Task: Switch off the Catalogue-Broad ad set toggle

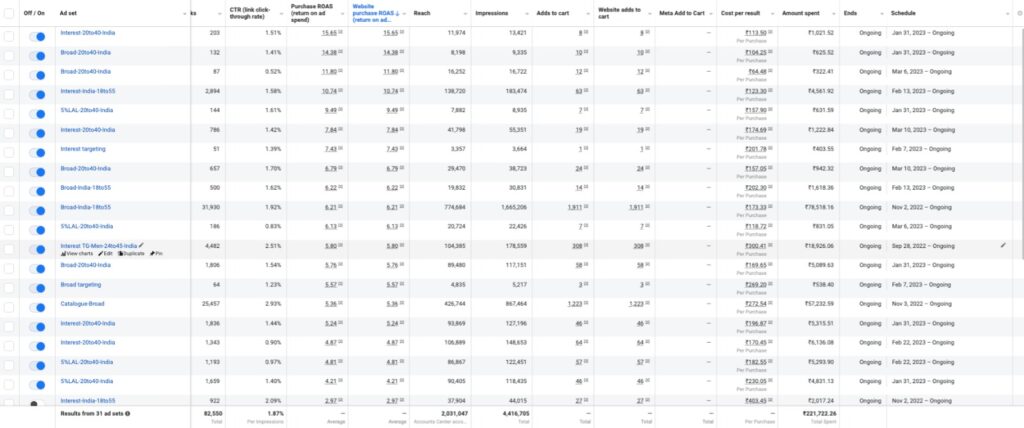Action: pos(38,303)
